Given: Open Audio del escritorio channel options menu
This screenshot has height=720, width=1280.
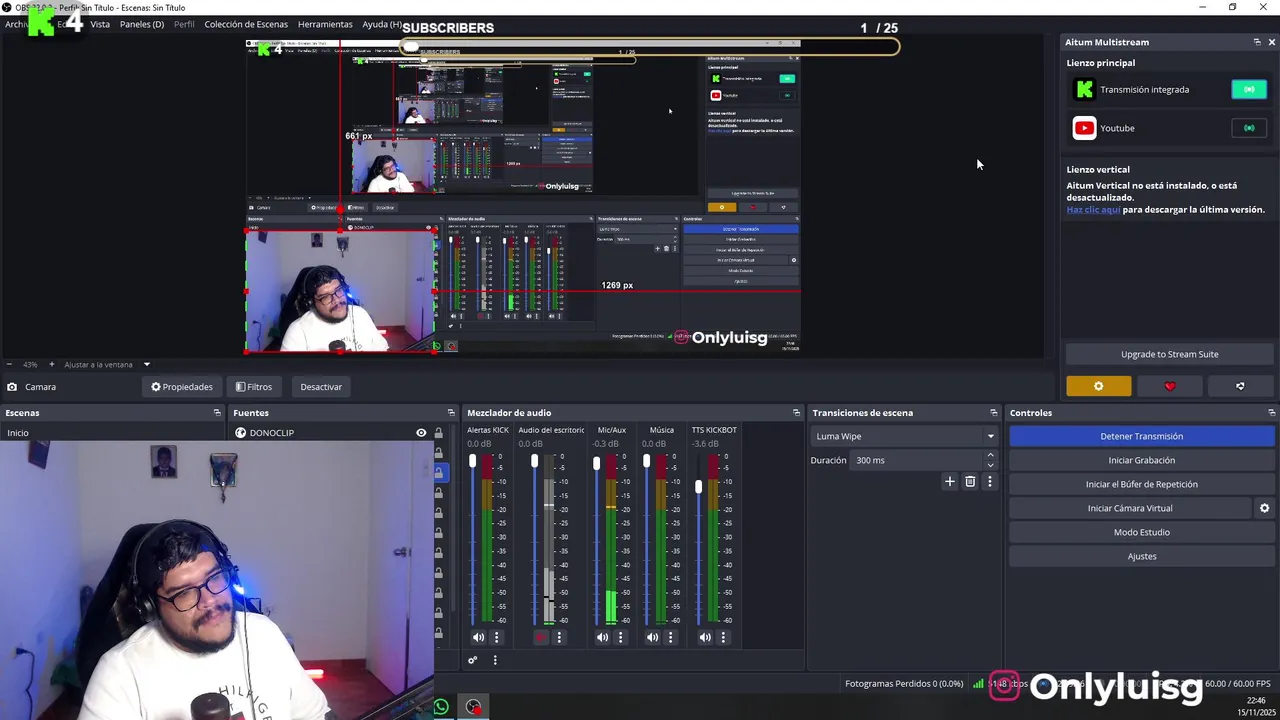Looking at the screenshot, I should 559,637.
